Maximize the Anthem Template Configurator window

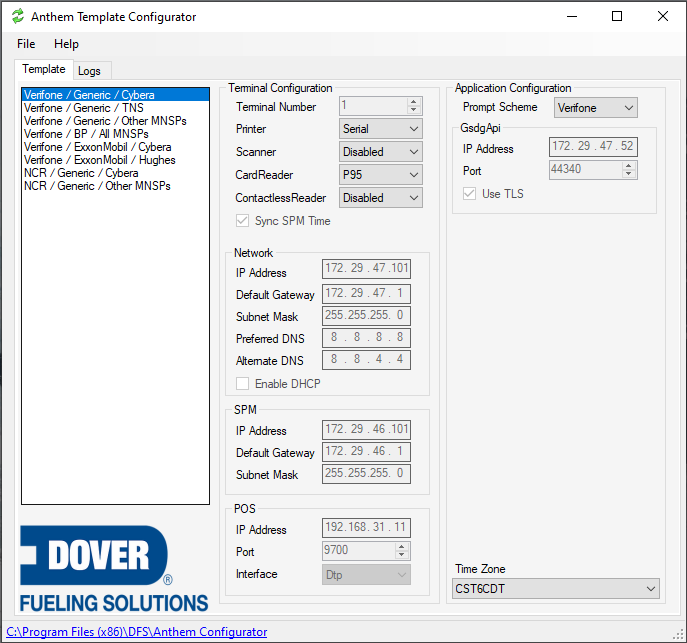[x=617, y=17]
